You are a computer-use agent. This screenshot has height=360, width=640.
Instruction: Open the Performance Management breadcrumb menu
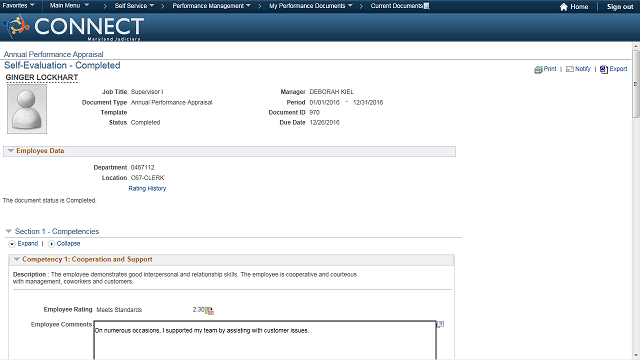point(211,6)
